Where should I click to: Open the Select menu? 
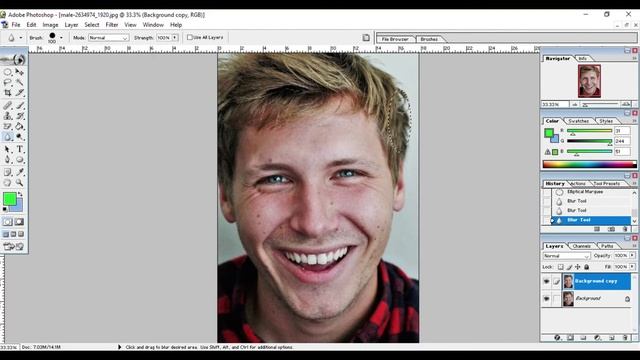(x=92, y=25)
